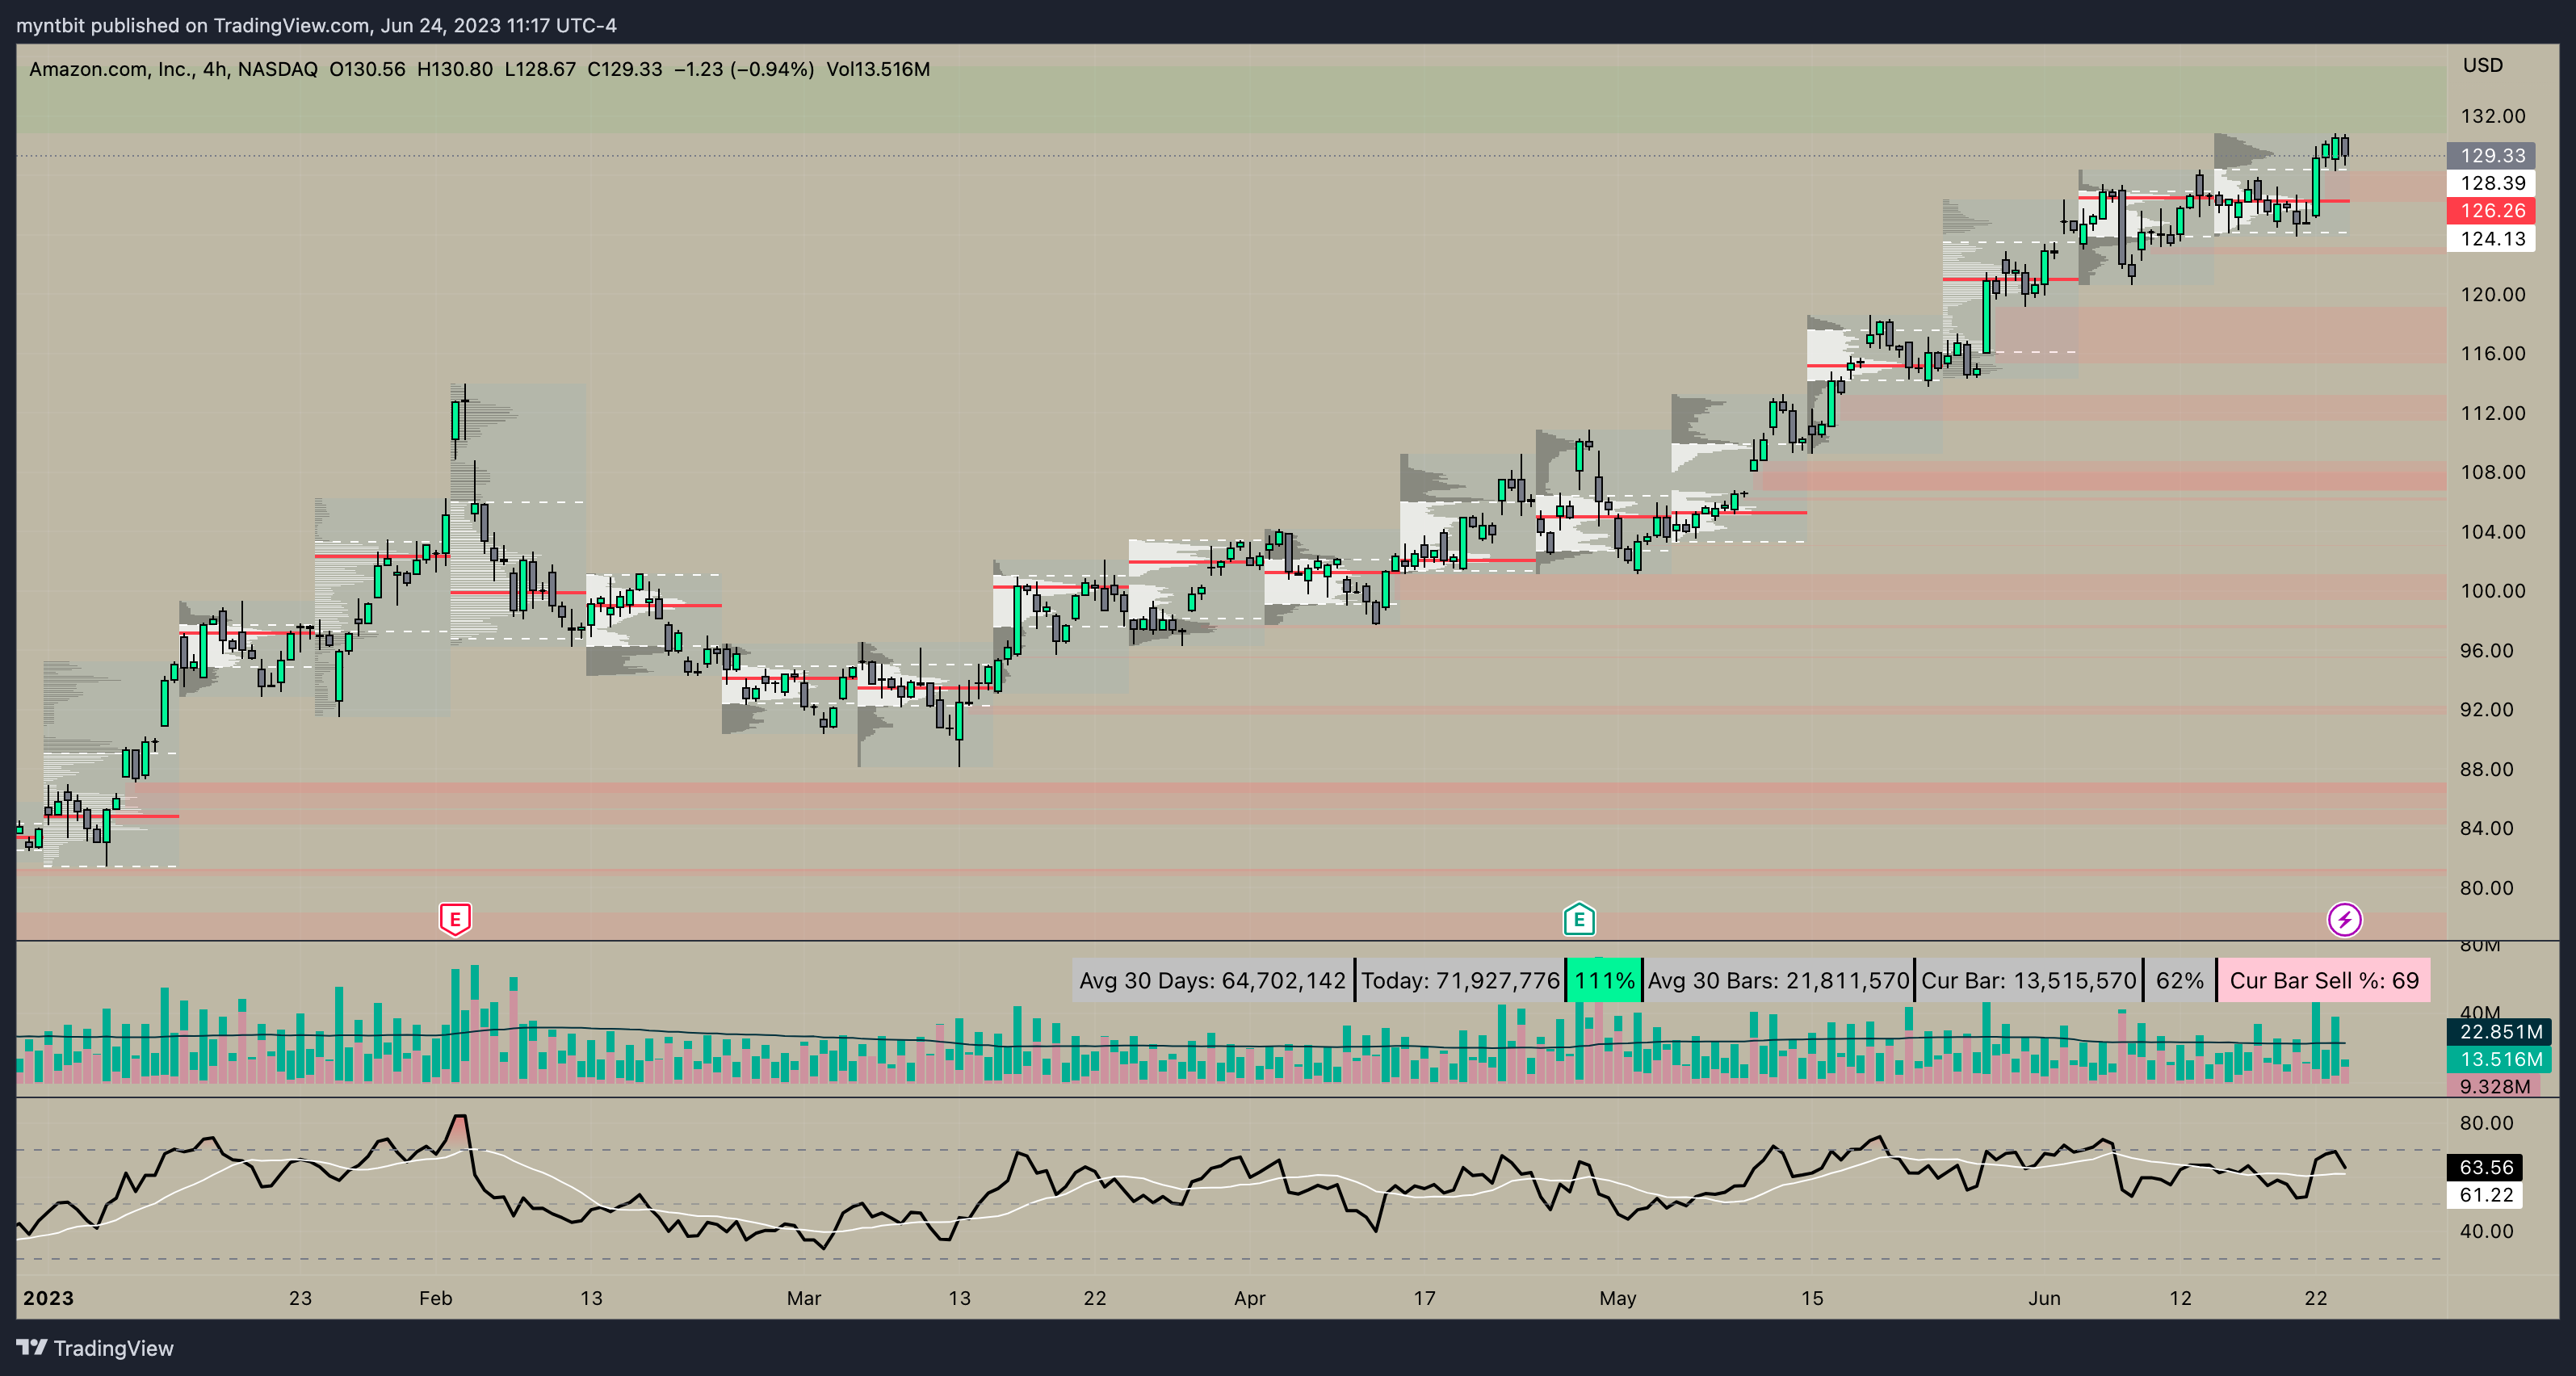The image size is (2576, 1376).
Task: Click the RSI moving average label 61.22
Action: [2485, 1195]
